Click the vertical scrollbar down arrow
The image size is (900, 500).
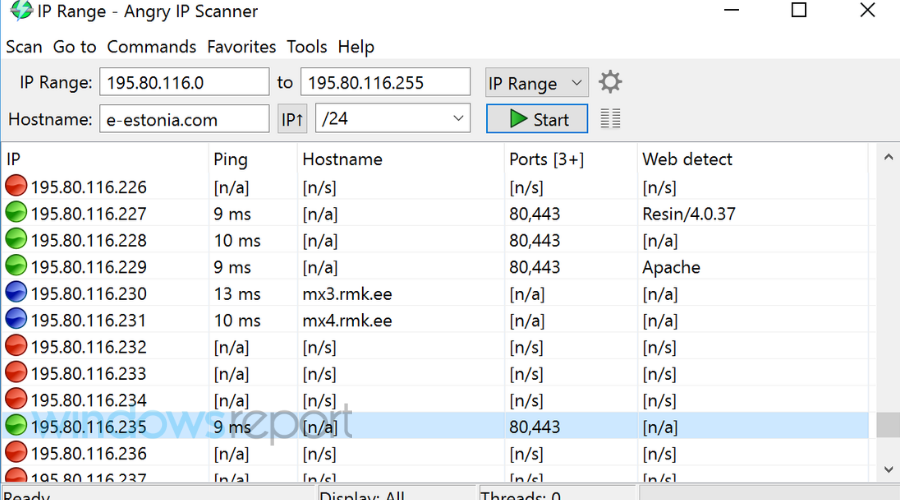[885, 468]
